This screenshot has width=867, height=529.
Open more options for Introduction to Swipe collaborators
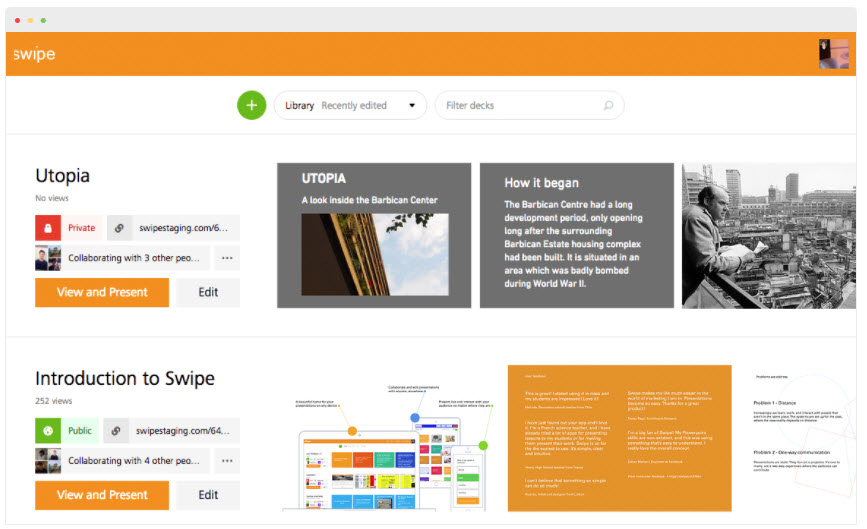click(x=227, y=461)
